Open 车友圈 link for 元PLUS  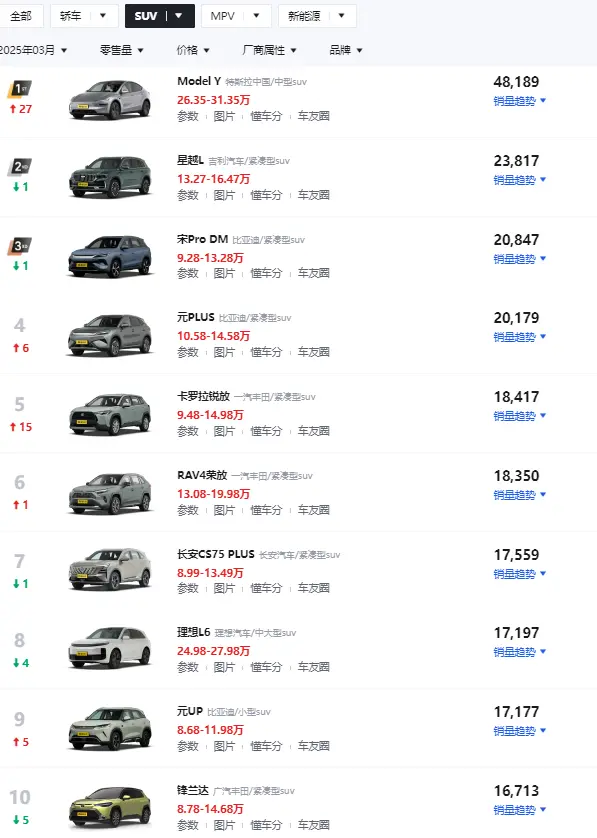[x=314, y=352]
